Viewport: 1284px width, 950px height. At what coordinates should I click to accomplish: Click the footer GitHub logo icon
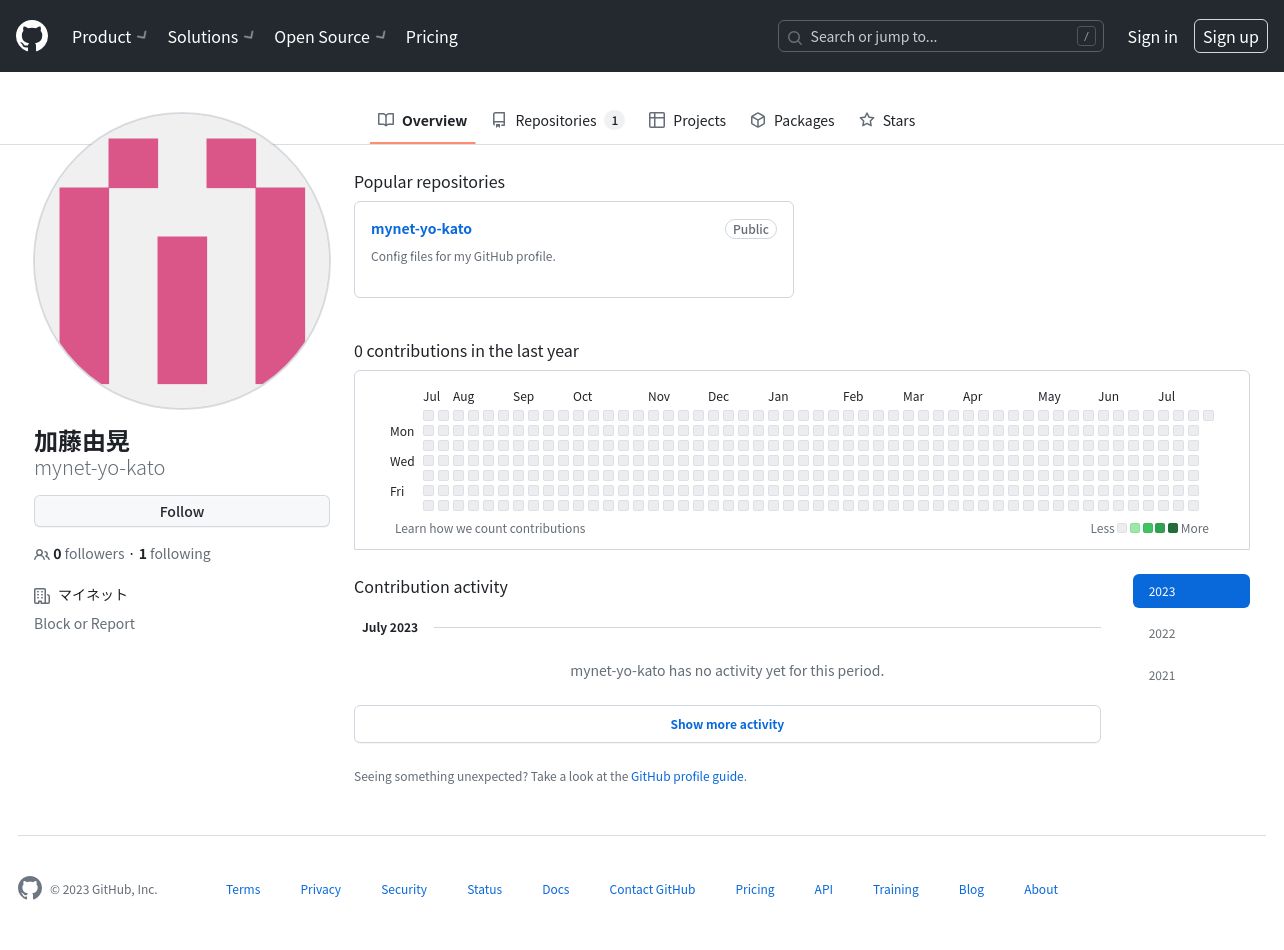click(x=30, y=888)
